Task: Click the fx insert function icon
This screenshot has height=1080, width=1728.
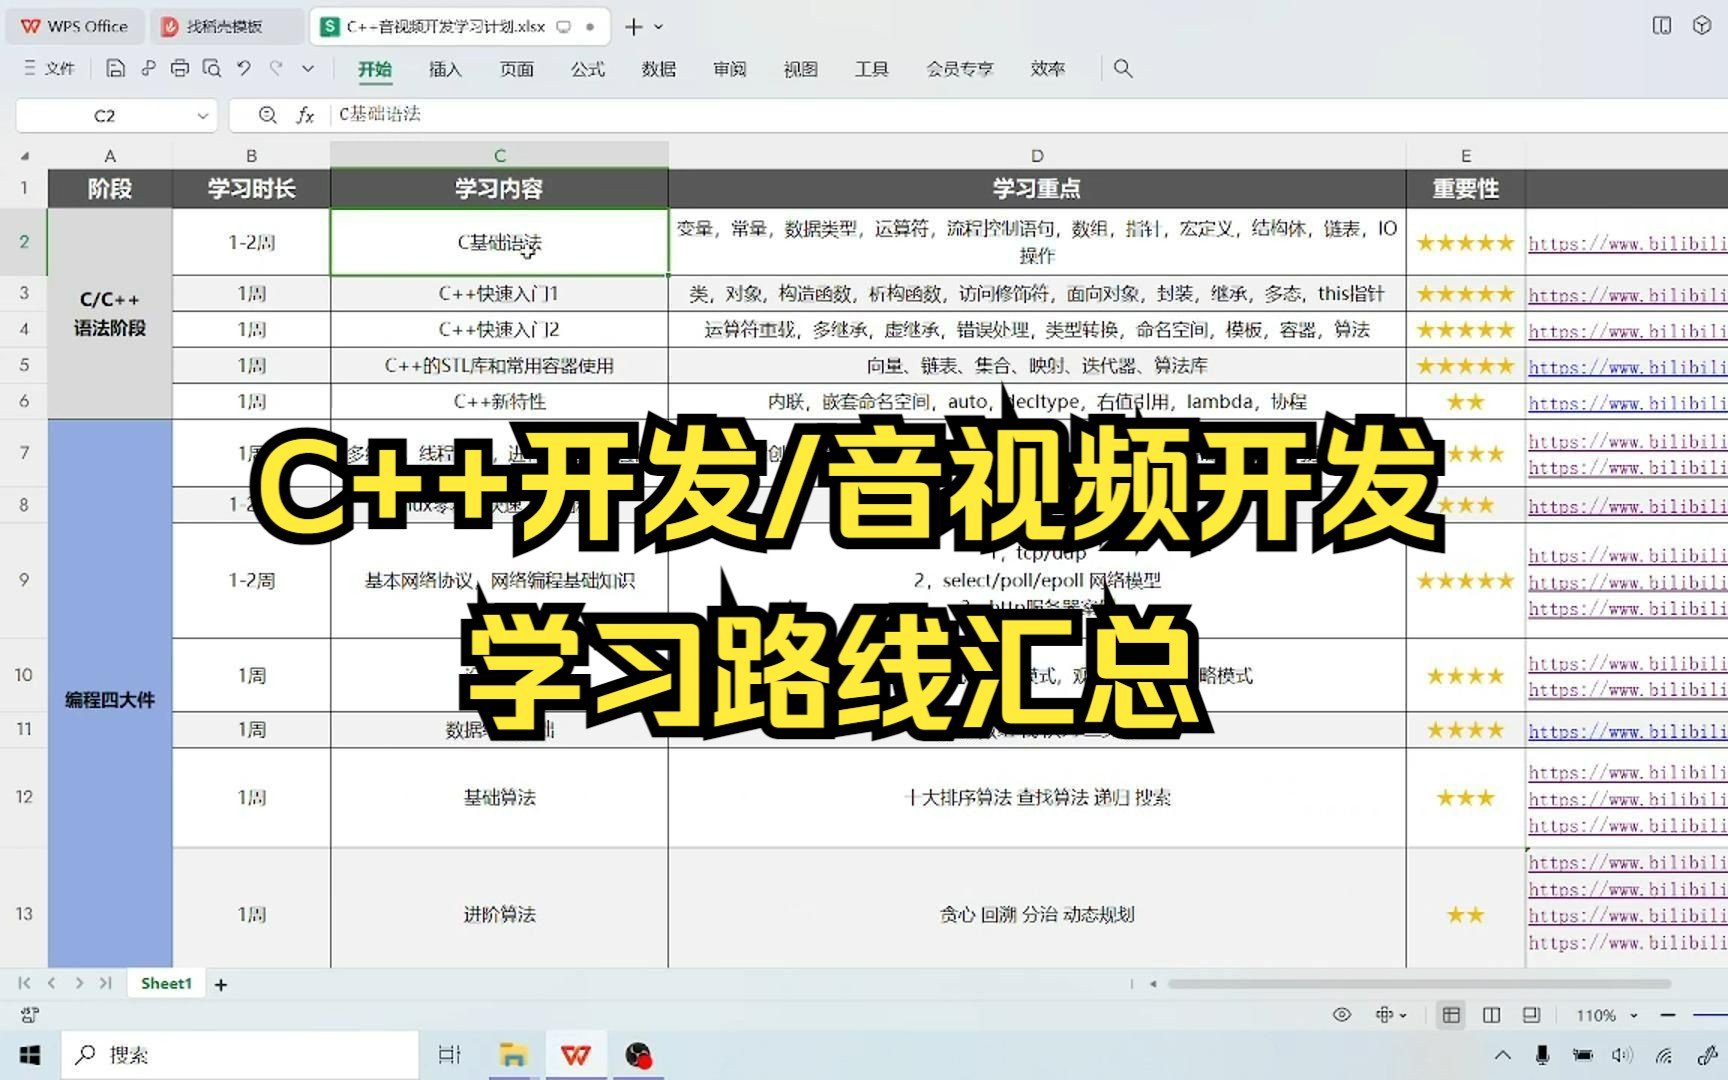Action: click(x=305, y=115)
